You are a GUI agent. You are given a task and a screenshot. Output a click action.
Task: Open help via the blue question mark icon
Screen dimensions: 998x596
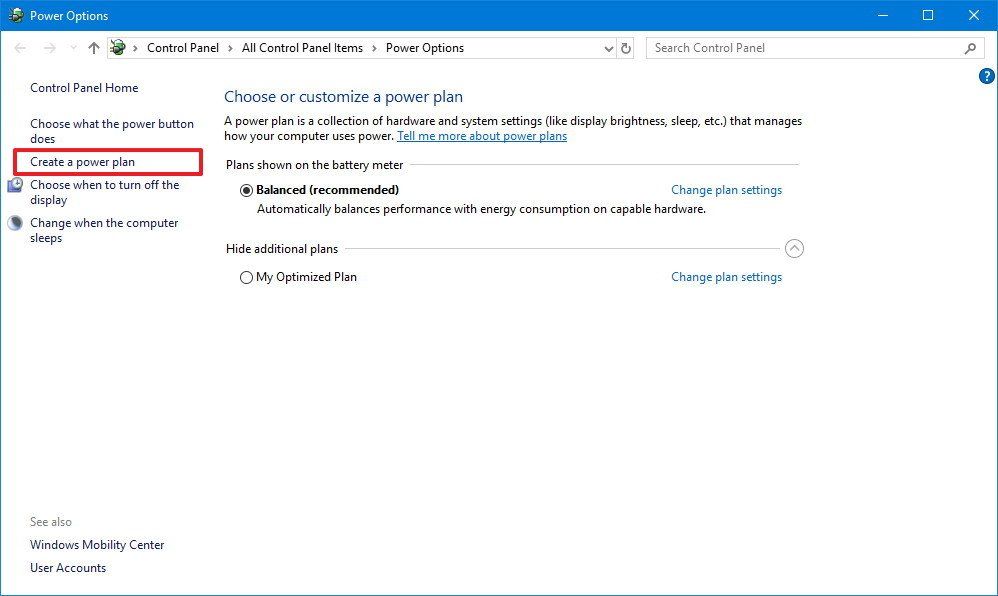coord(986,75)
